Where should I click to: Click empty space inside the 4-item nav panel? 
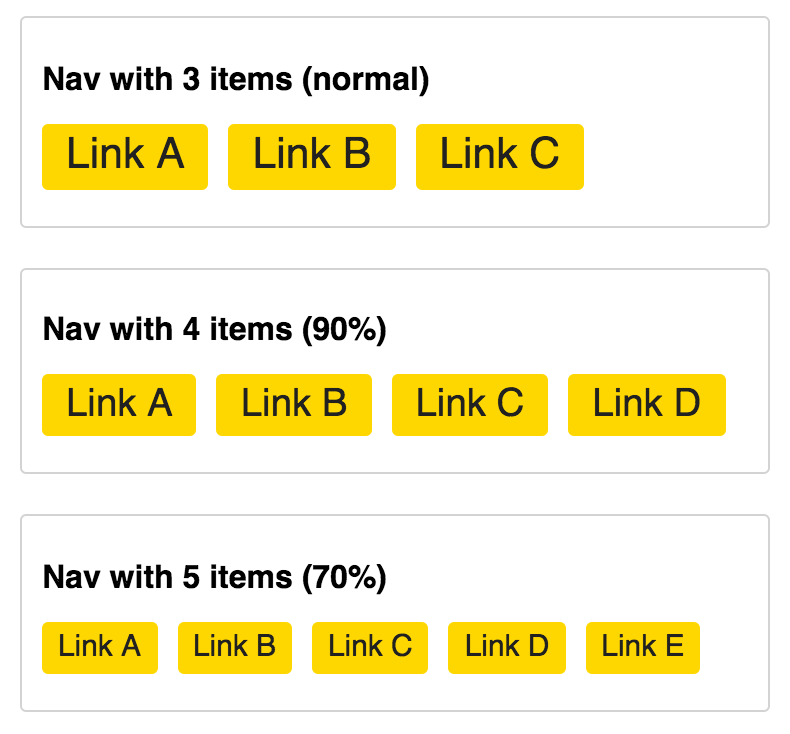[x=600, y=320]
